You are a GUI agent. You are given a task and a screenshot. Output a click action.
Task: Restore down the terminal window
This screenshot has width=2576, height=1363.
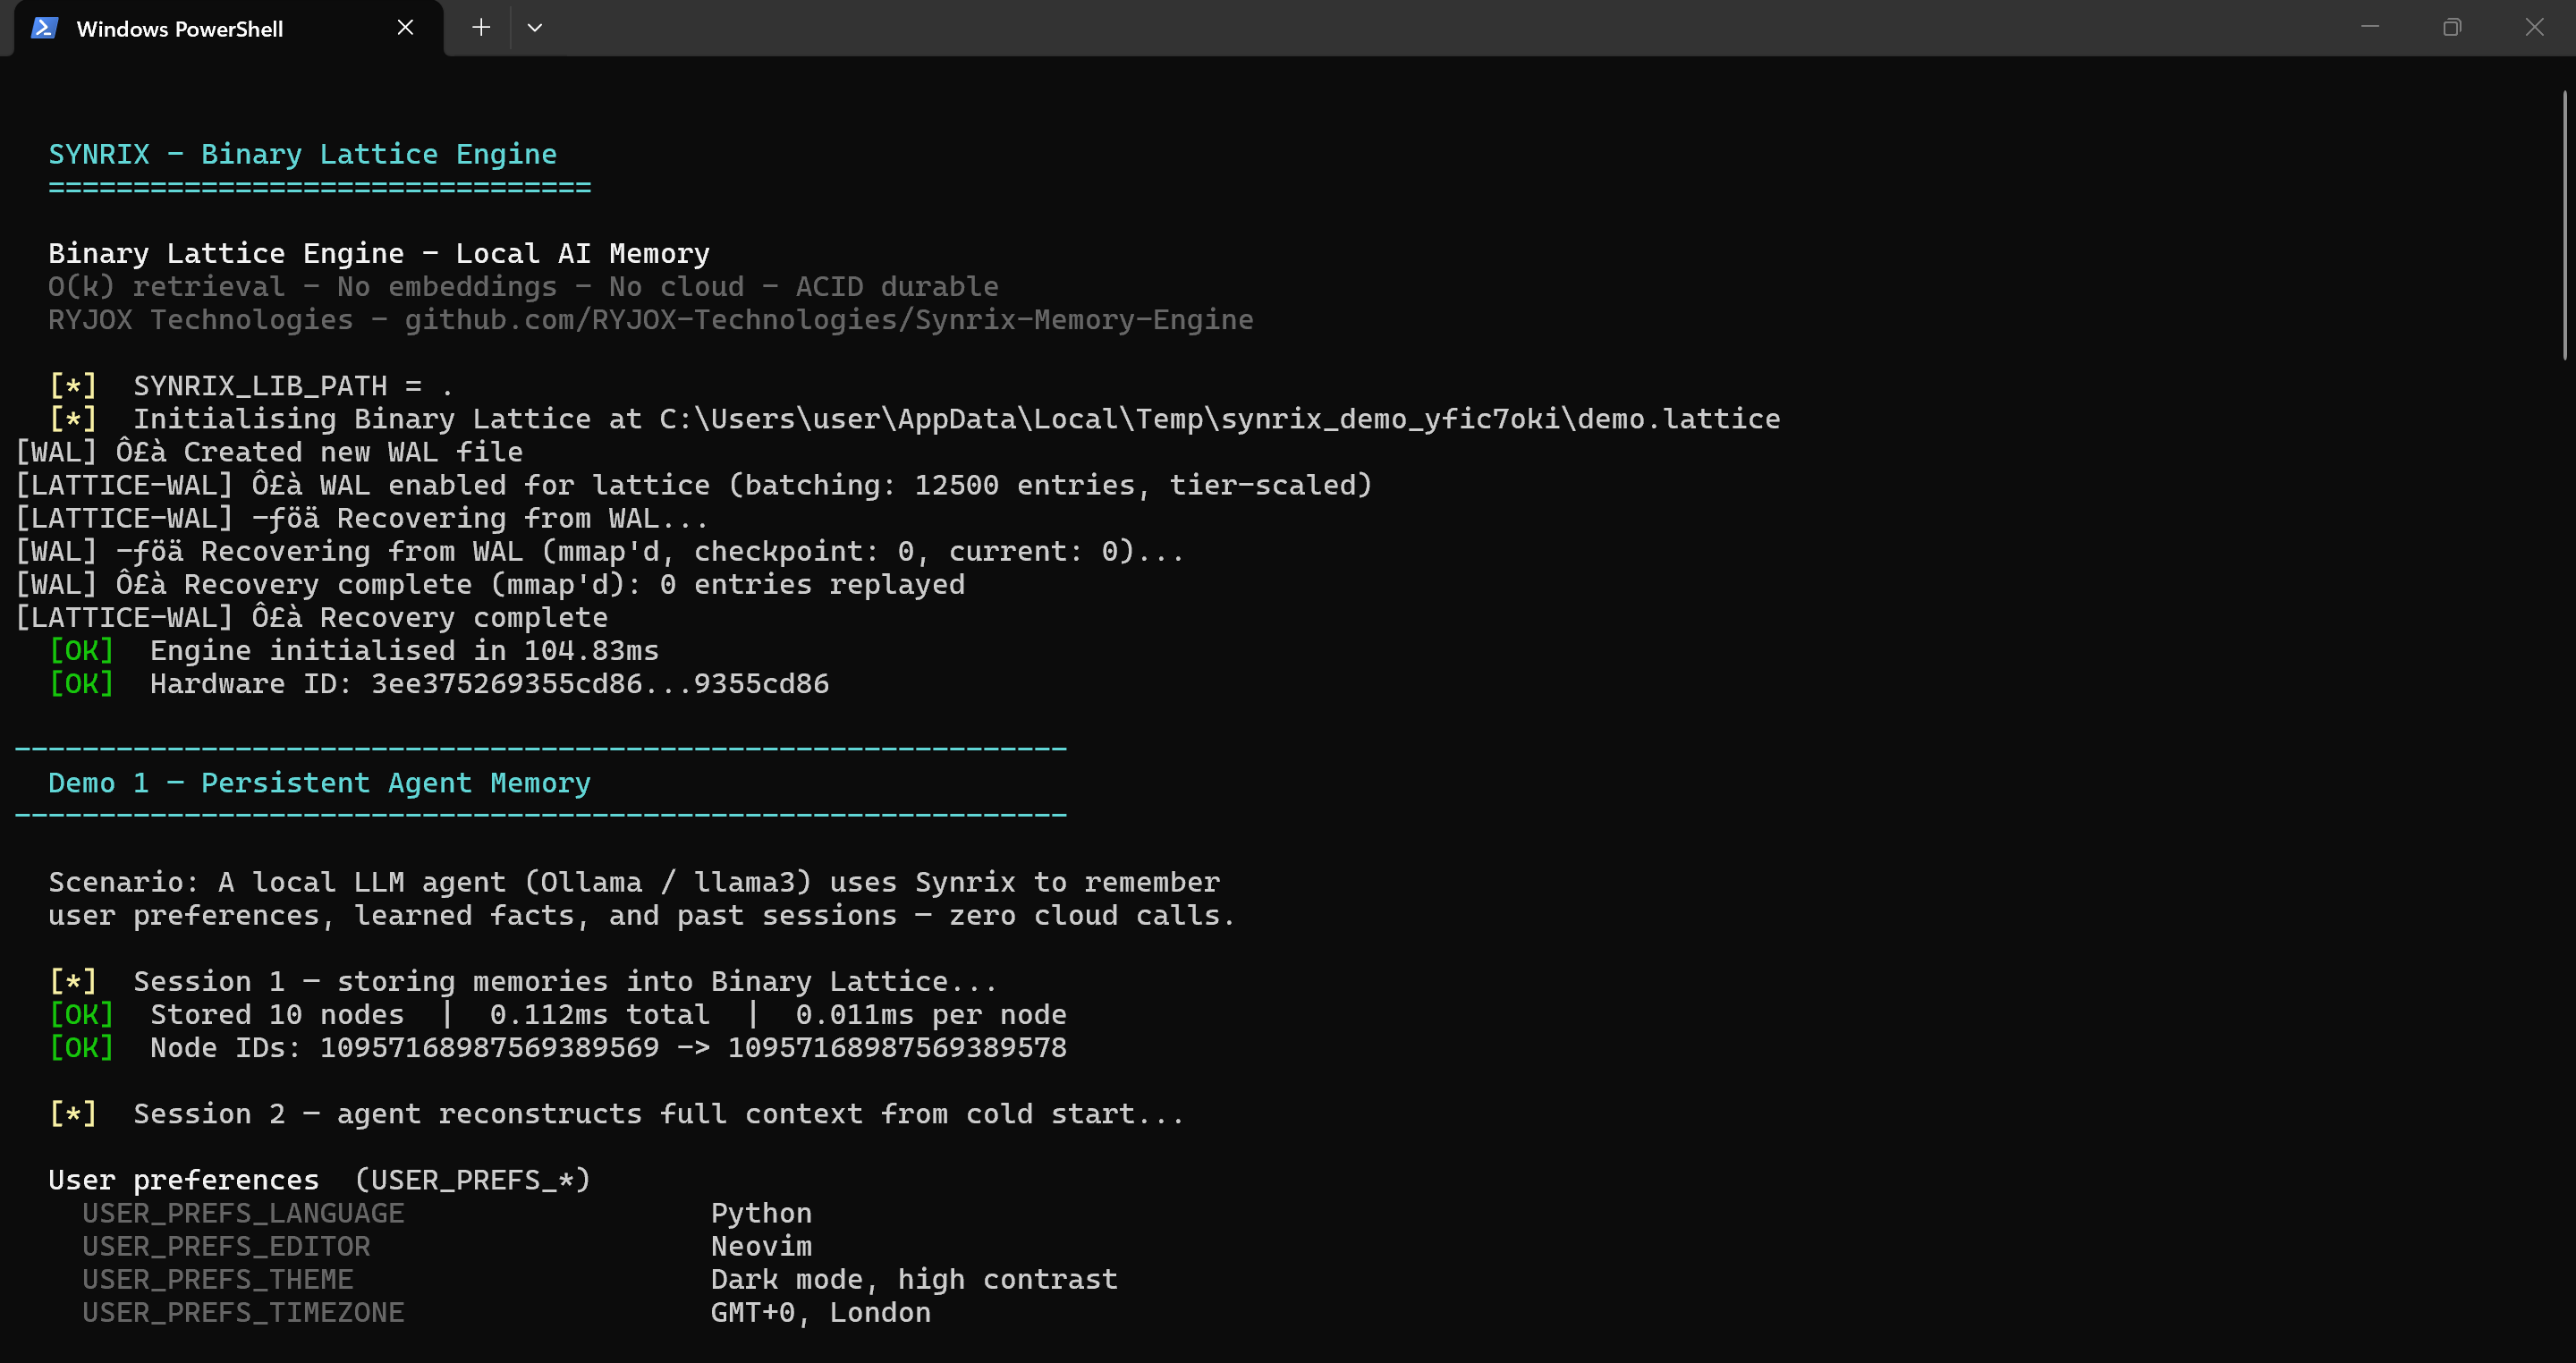point(2451,27)
